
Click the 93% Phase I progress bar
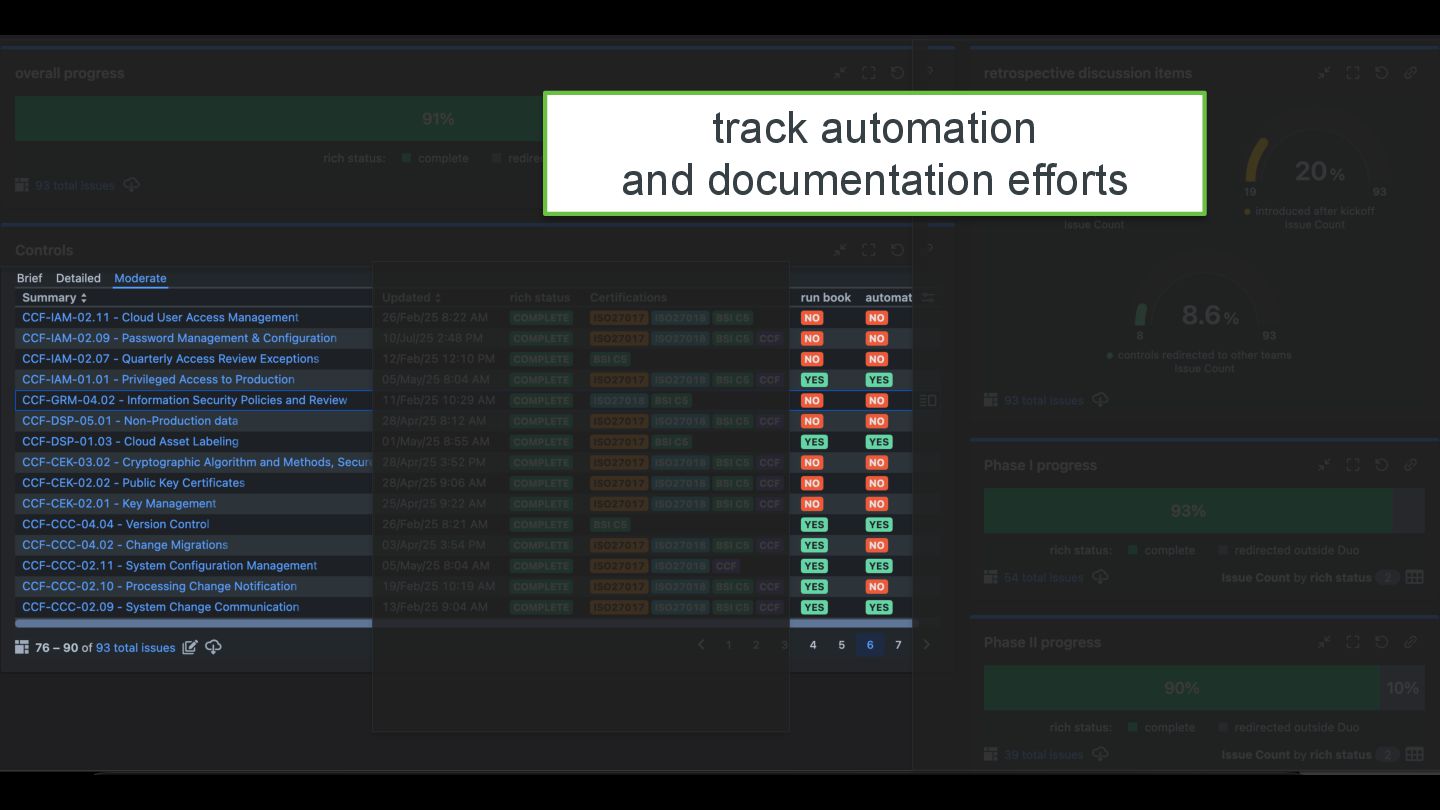(1188, 511)
